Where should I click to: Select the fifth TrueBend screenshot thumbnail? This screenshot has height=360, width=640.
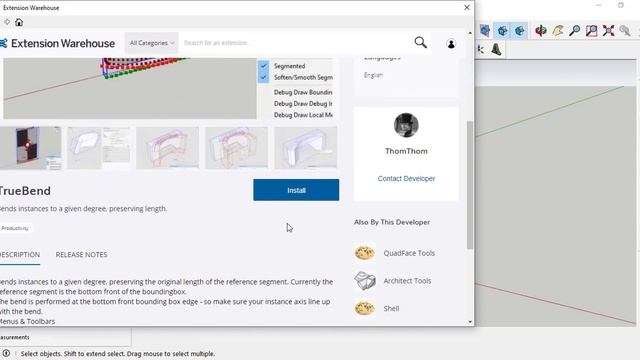[306, 148]
